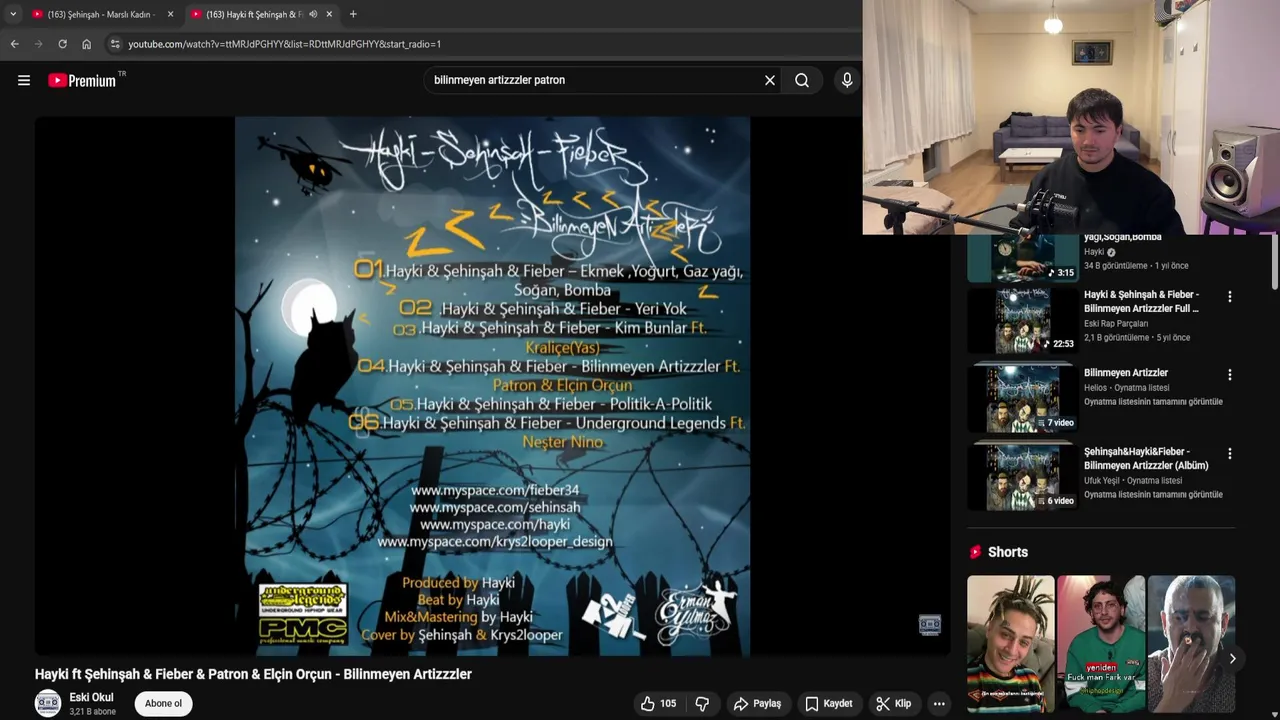Play the 3:15 Hayki video thumbnail
Viewport: 1280px width, 720px height.
click(1023, 259)
